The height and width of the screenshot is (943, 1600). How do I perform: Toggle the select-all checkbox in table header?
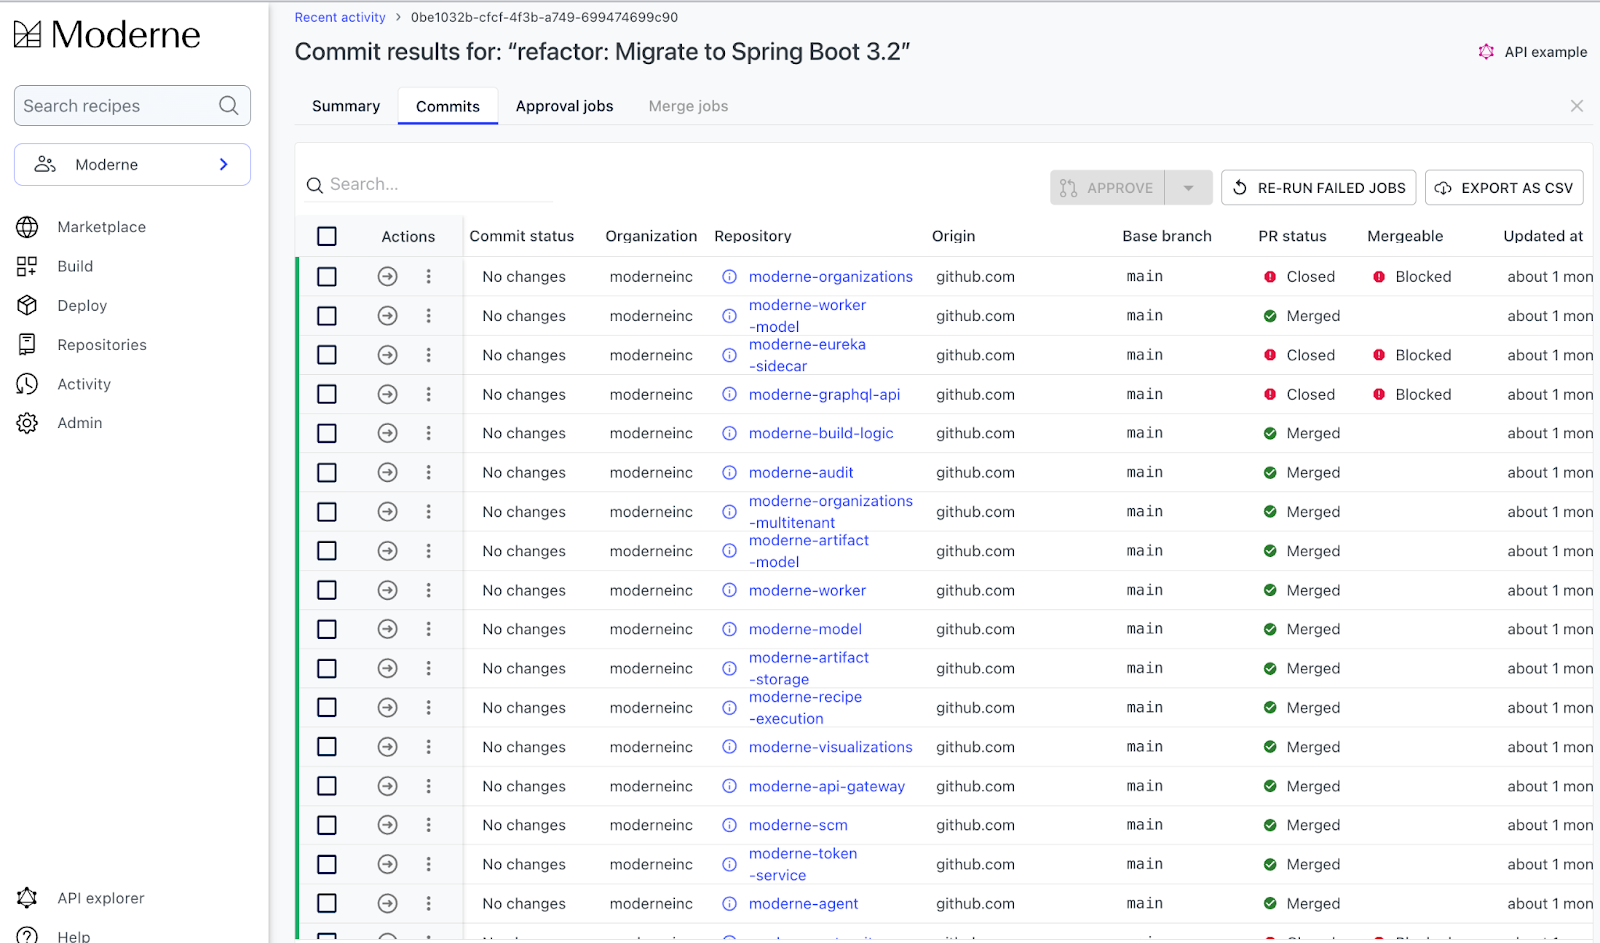327,236
